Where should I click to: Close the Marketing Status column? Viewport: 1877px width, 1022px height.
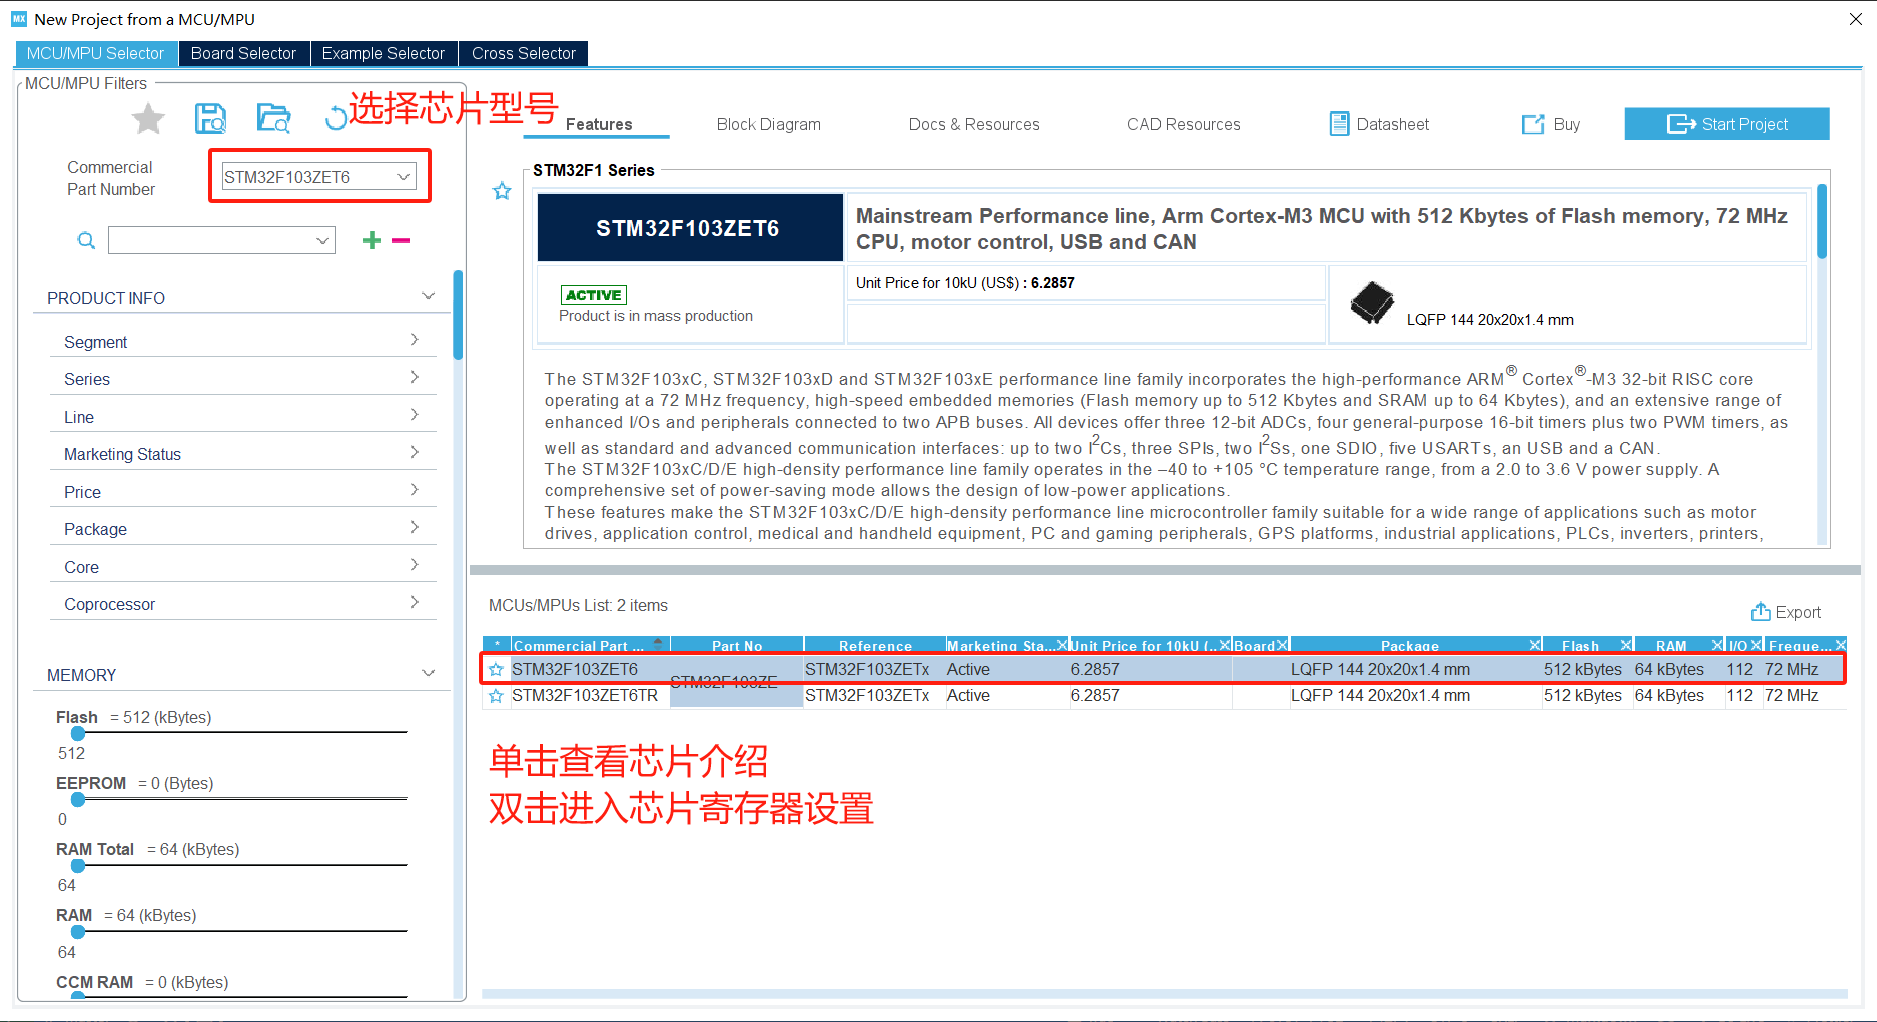pos(1061,645)
